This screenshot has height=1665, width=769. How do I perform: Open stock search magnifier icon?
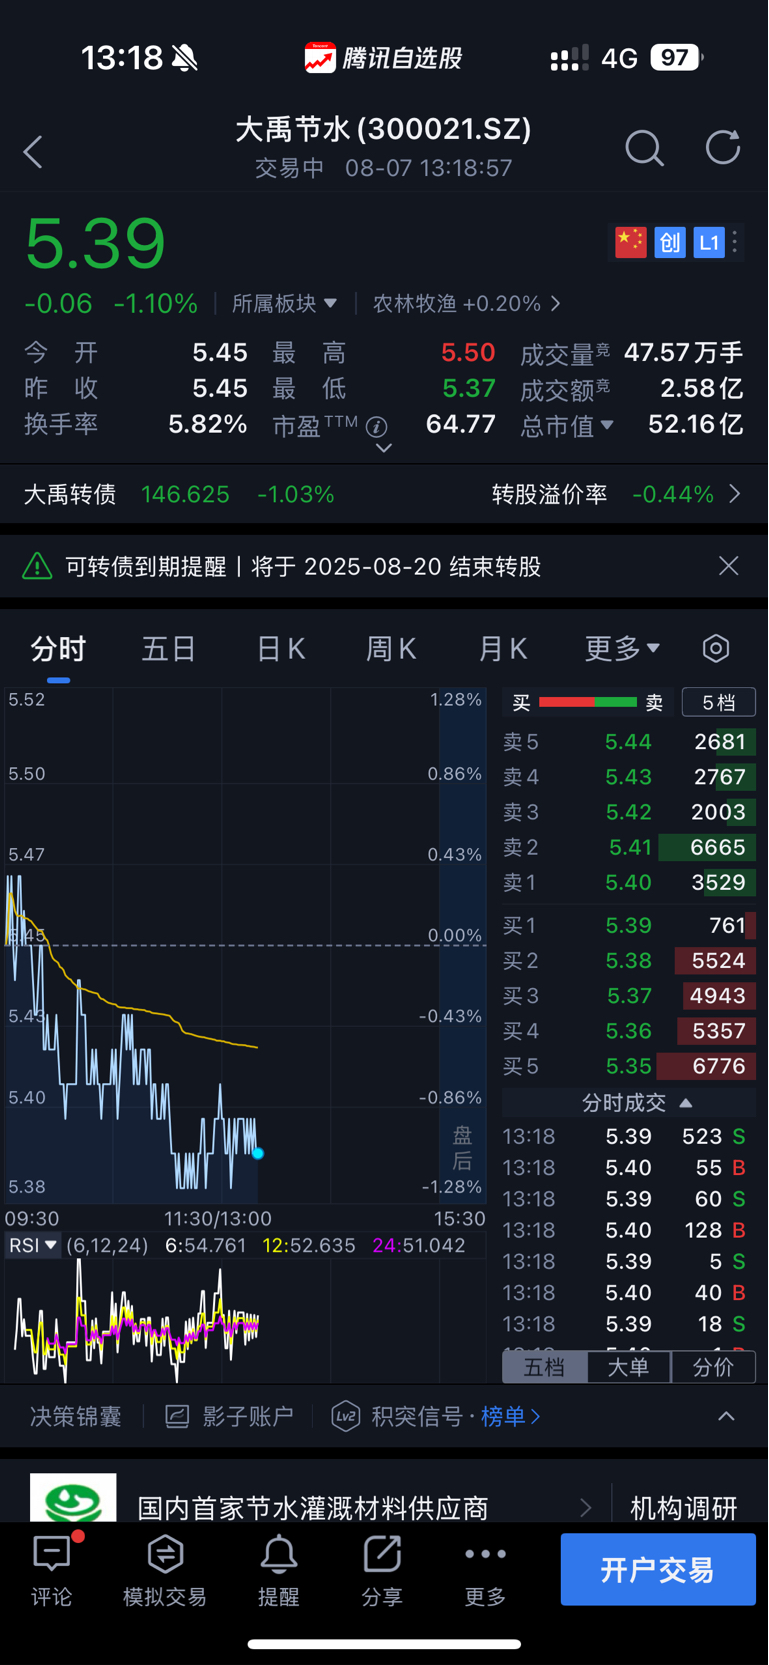(644, 148)
